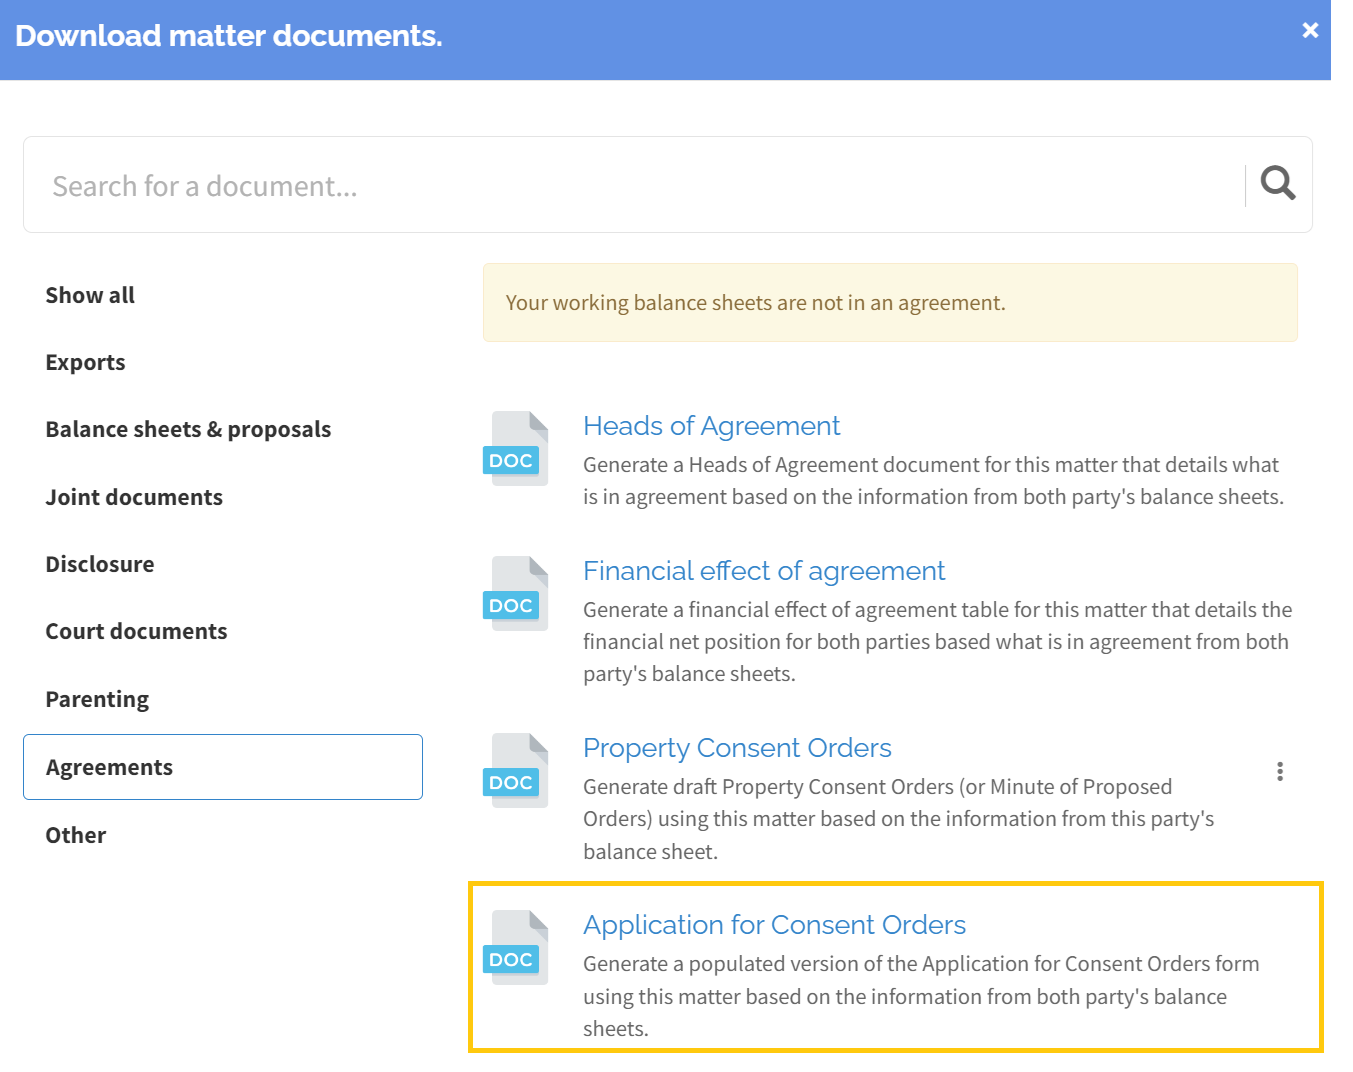Show the Other documents category
Screen dimensions: 1353x1072
click(x=76, y=835)
